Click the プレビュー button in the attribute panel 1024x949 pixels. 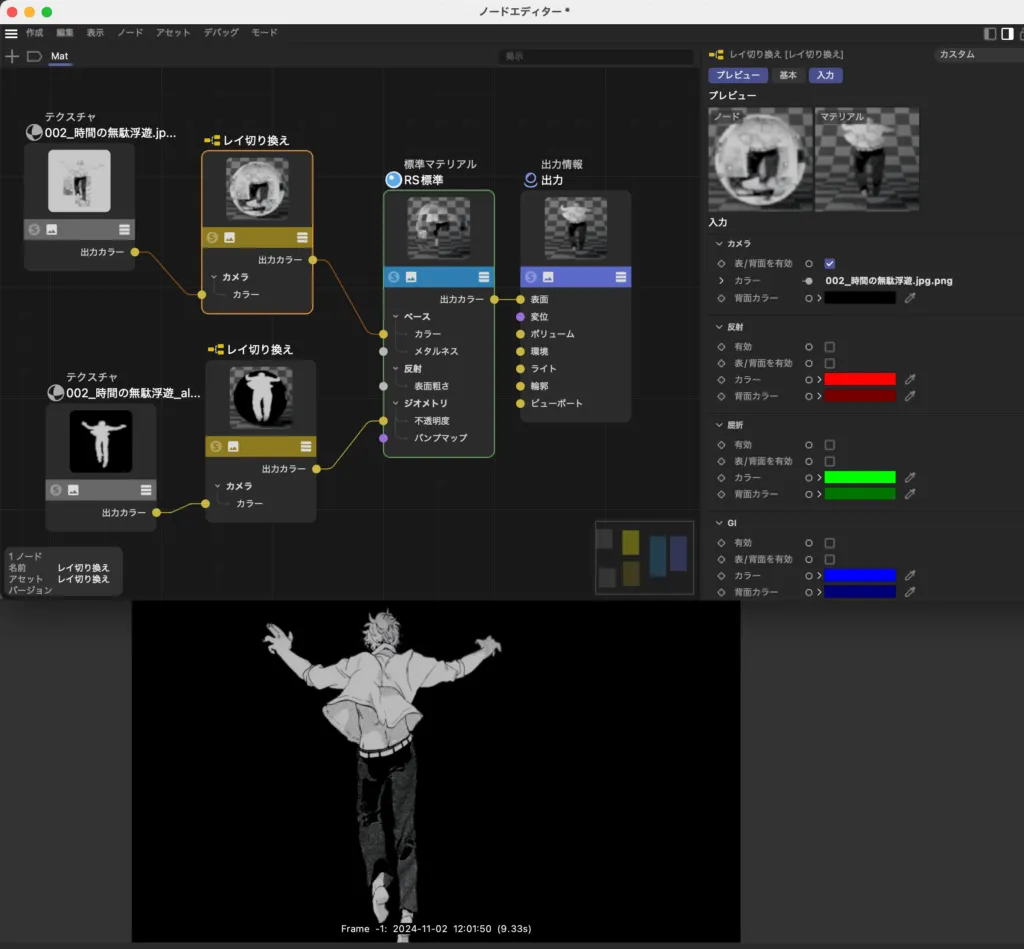click(738, 75)
